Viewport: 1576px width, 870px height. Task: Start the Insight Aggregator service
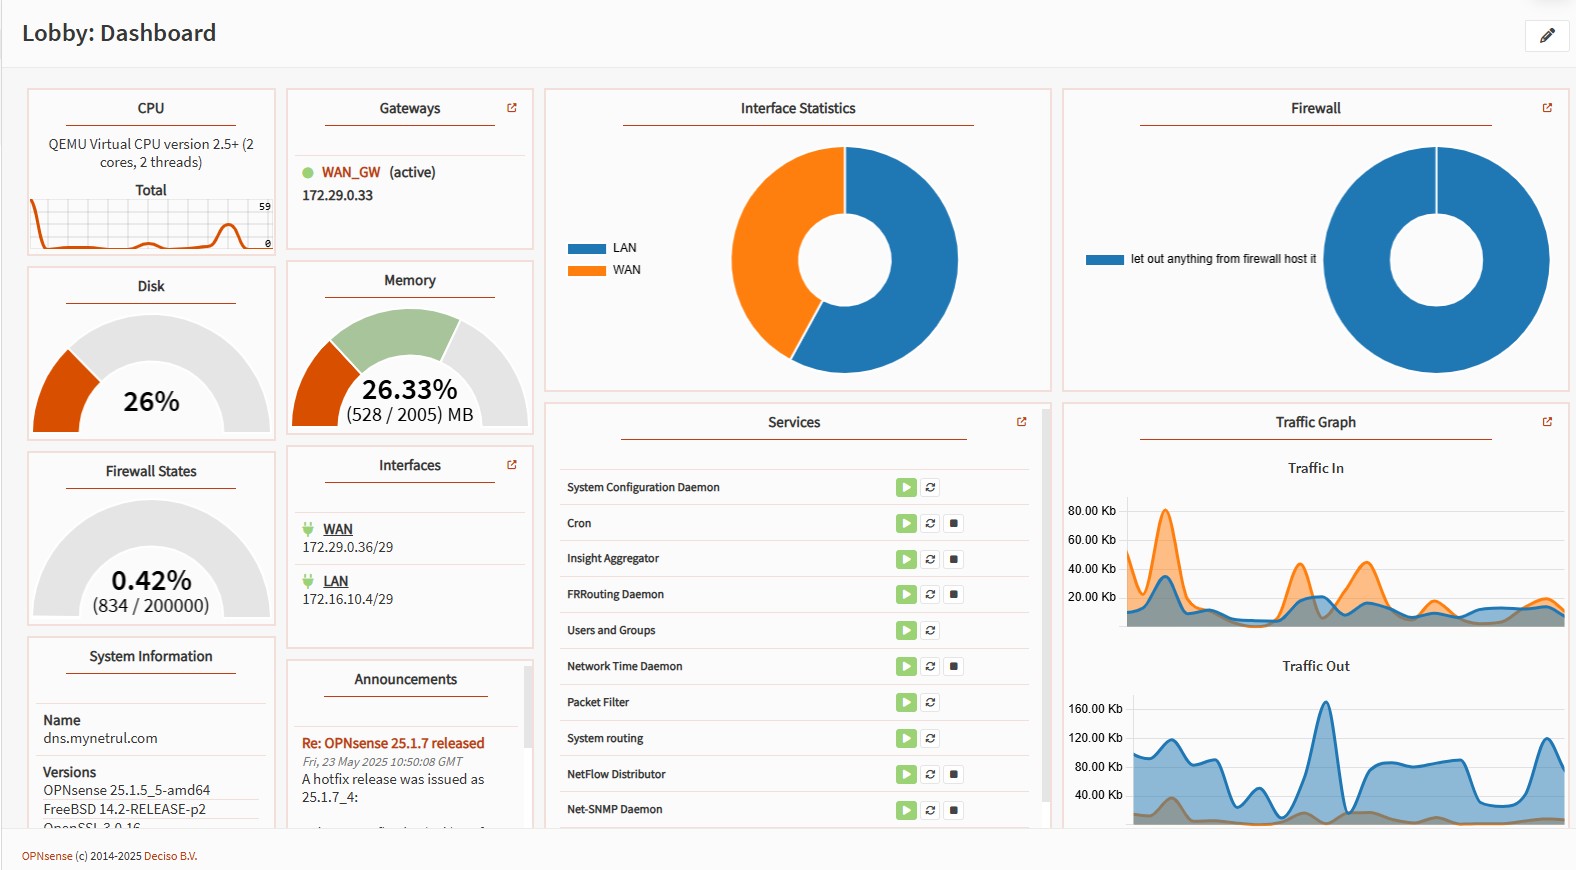(906, 559)
